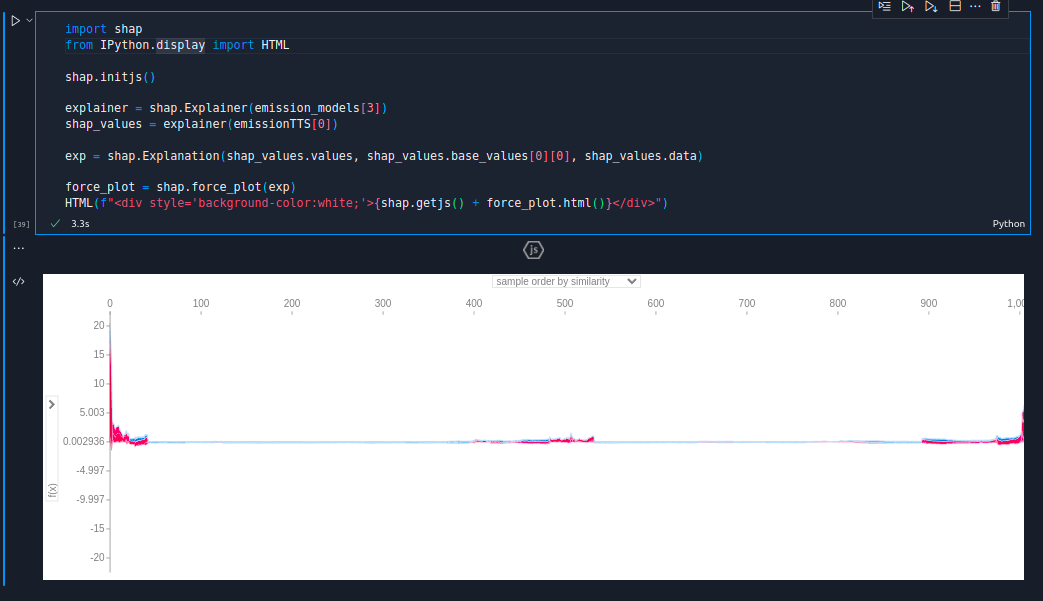Delete the cell with the trash icon
The width and height of the screenshot is (1043, 601).
(995, 6)
